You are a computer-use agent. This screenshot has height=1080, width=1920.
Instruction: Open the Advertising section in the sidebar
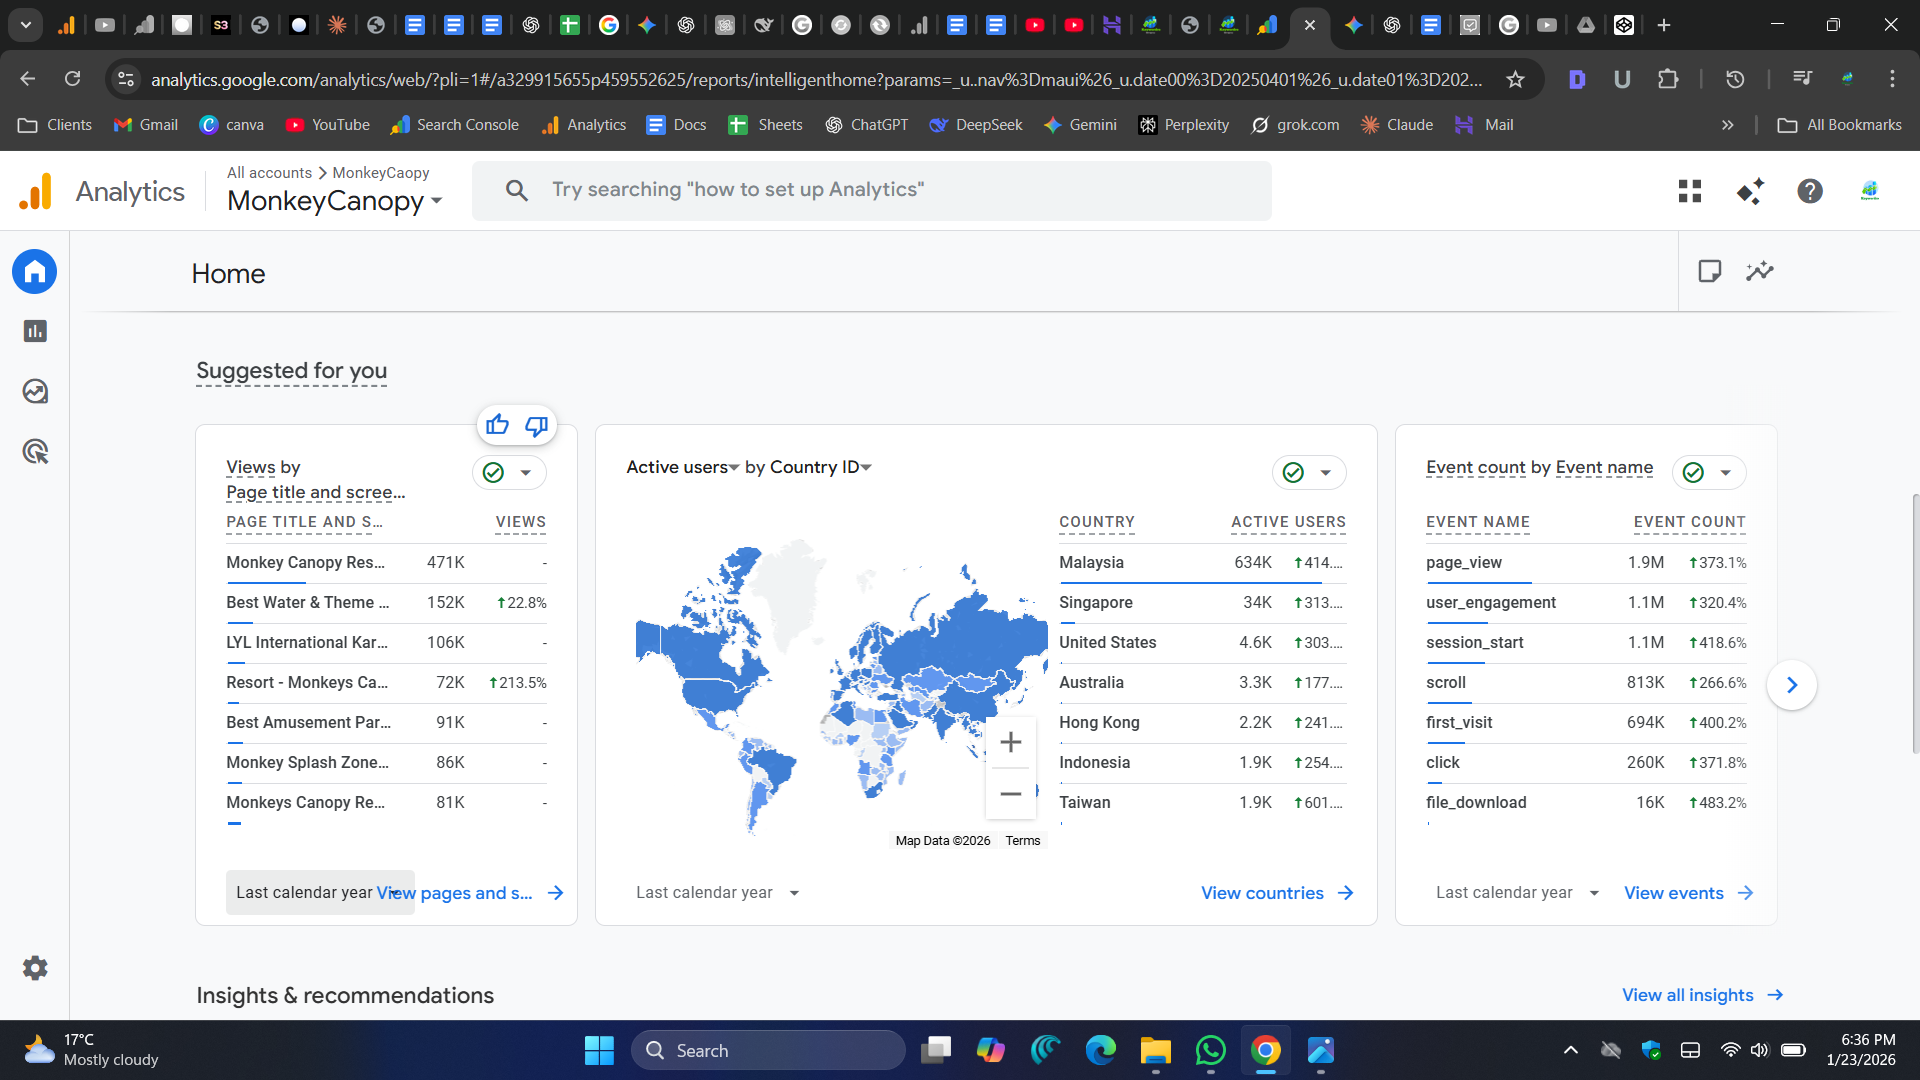click(x=35, y=451)
